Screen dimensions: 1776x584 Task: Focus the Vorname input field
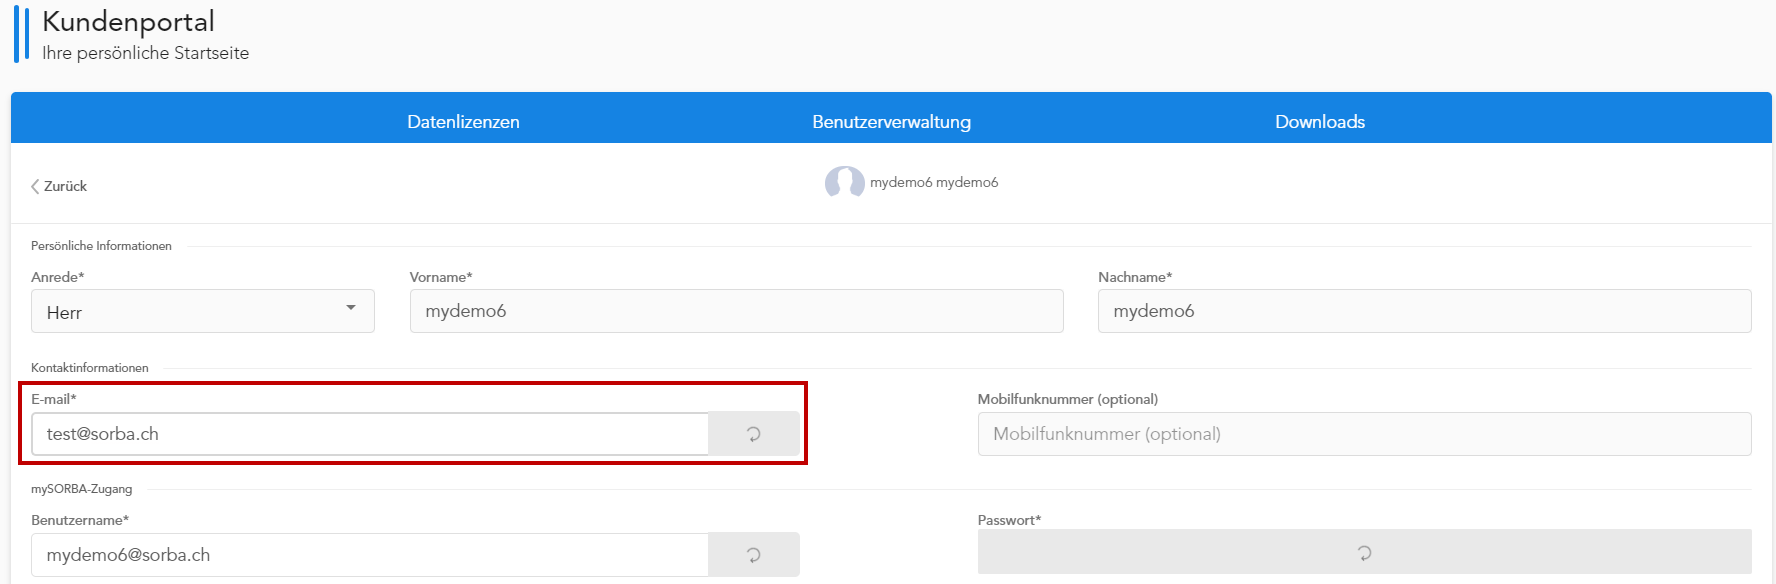point(736,311)
